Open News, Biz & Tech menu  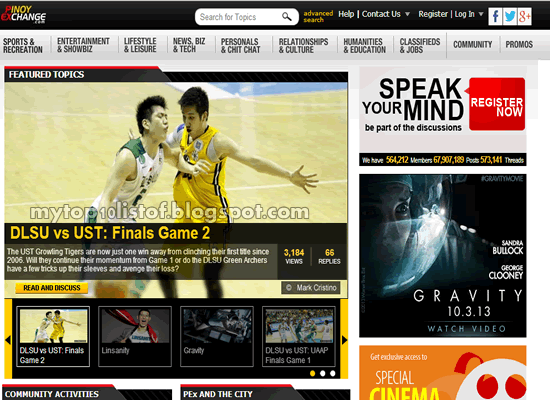pyautogui.click(x=189, y=45)
